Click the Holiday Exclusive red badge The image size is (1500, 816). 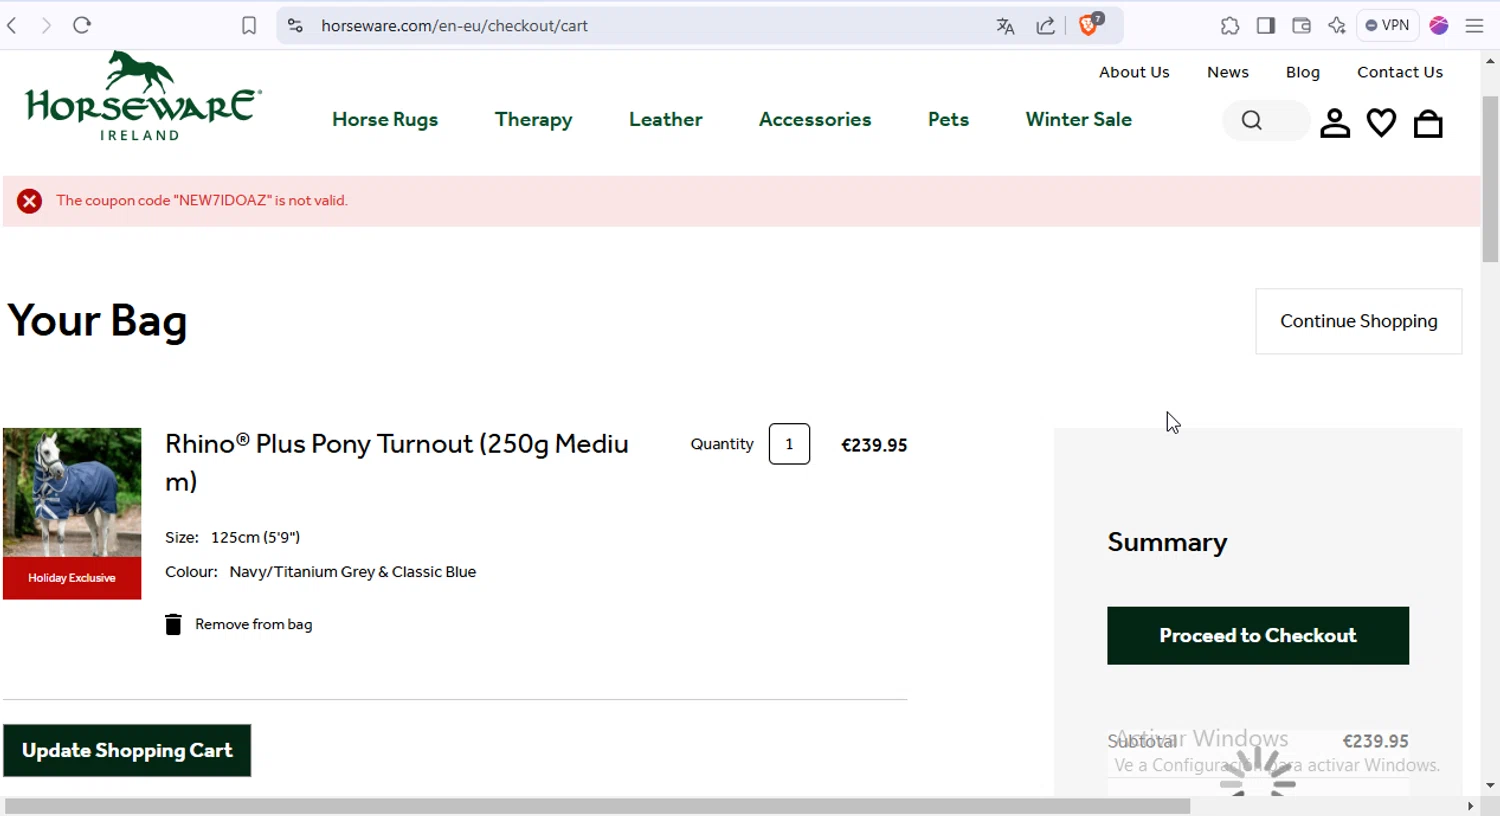72,578
